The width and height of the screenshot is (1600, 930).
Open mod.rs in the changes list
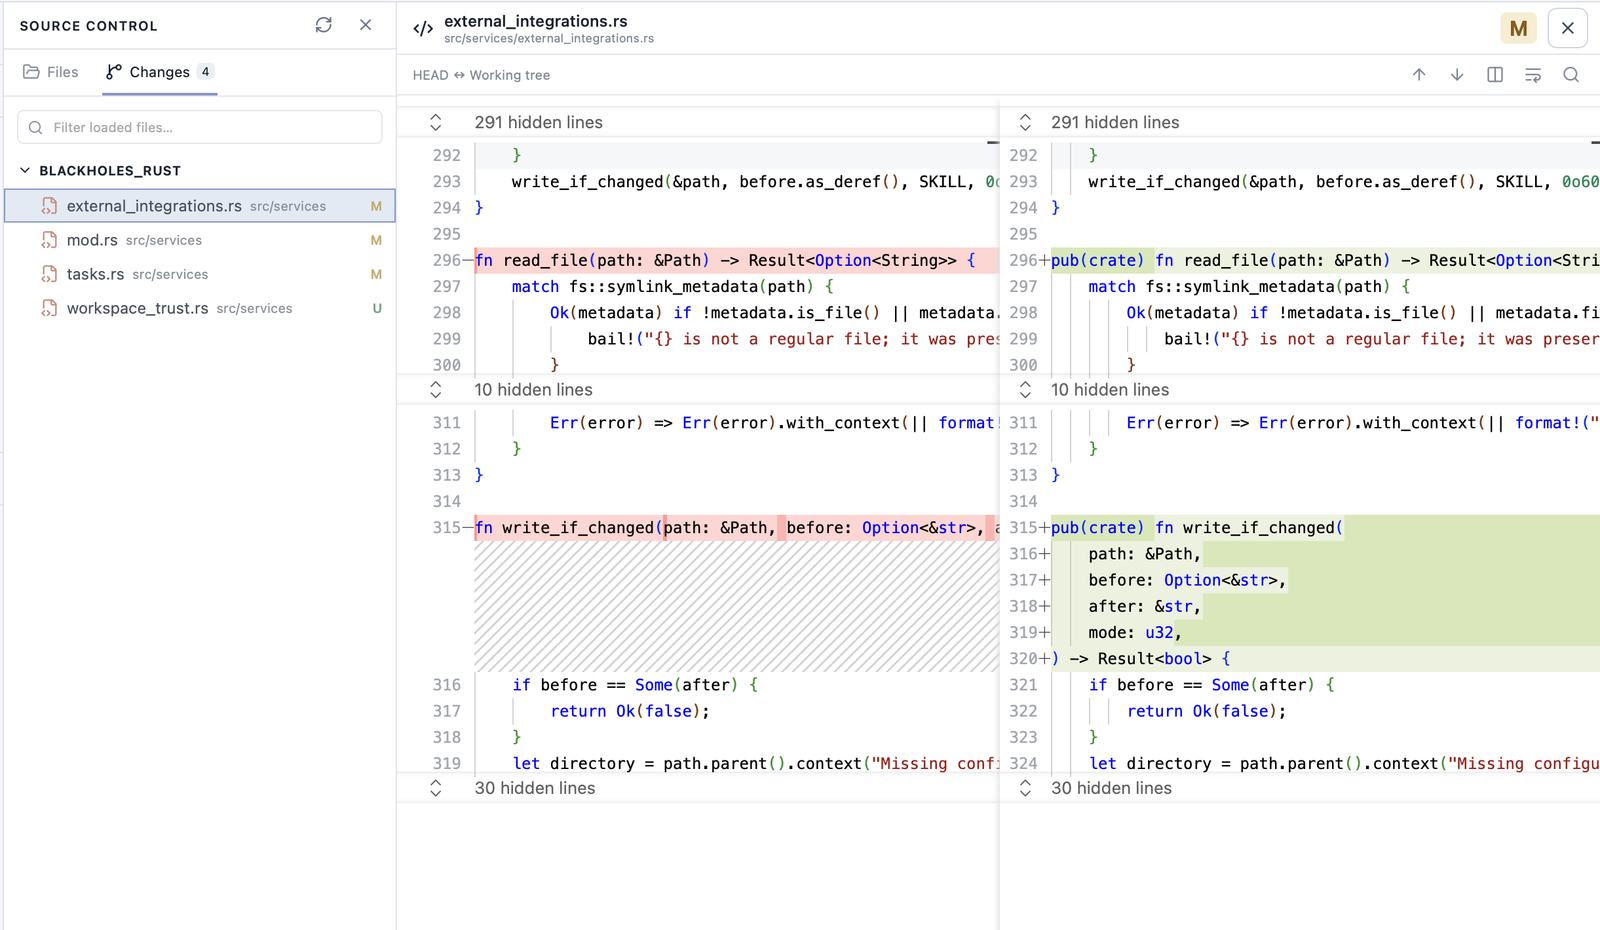pyautogui.click(x=200, y=240)
